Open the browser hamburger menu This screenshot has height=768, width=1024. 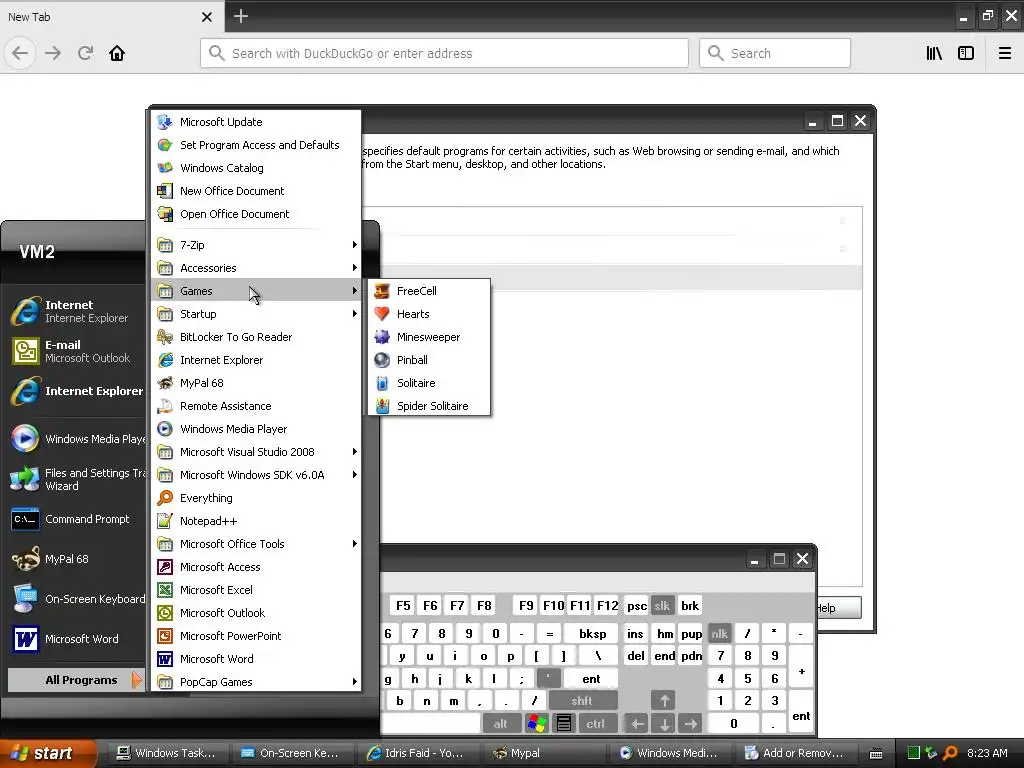[x=1005, y=53]
